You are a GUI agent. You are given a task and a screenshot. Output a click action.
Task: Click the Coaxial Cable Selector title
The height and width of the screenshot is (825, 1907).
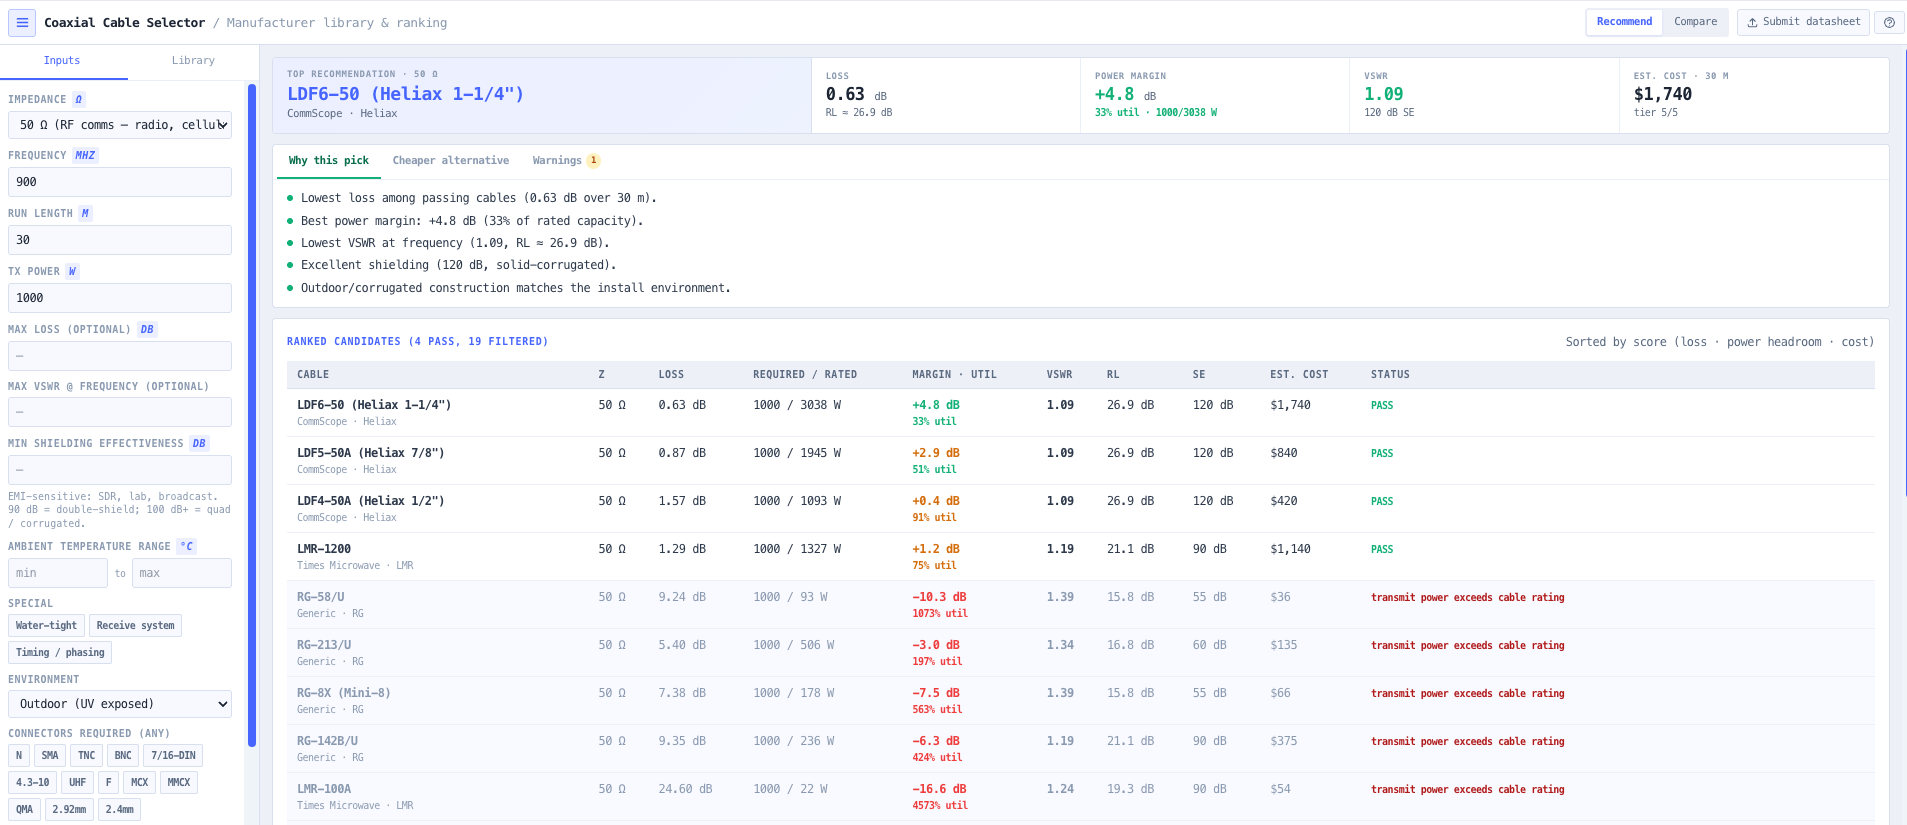[x=124, y=22]
